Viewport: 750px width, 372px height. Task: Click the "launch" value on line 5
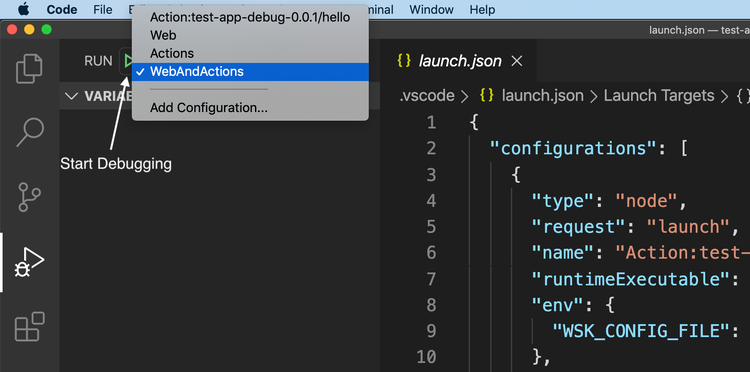688,227
